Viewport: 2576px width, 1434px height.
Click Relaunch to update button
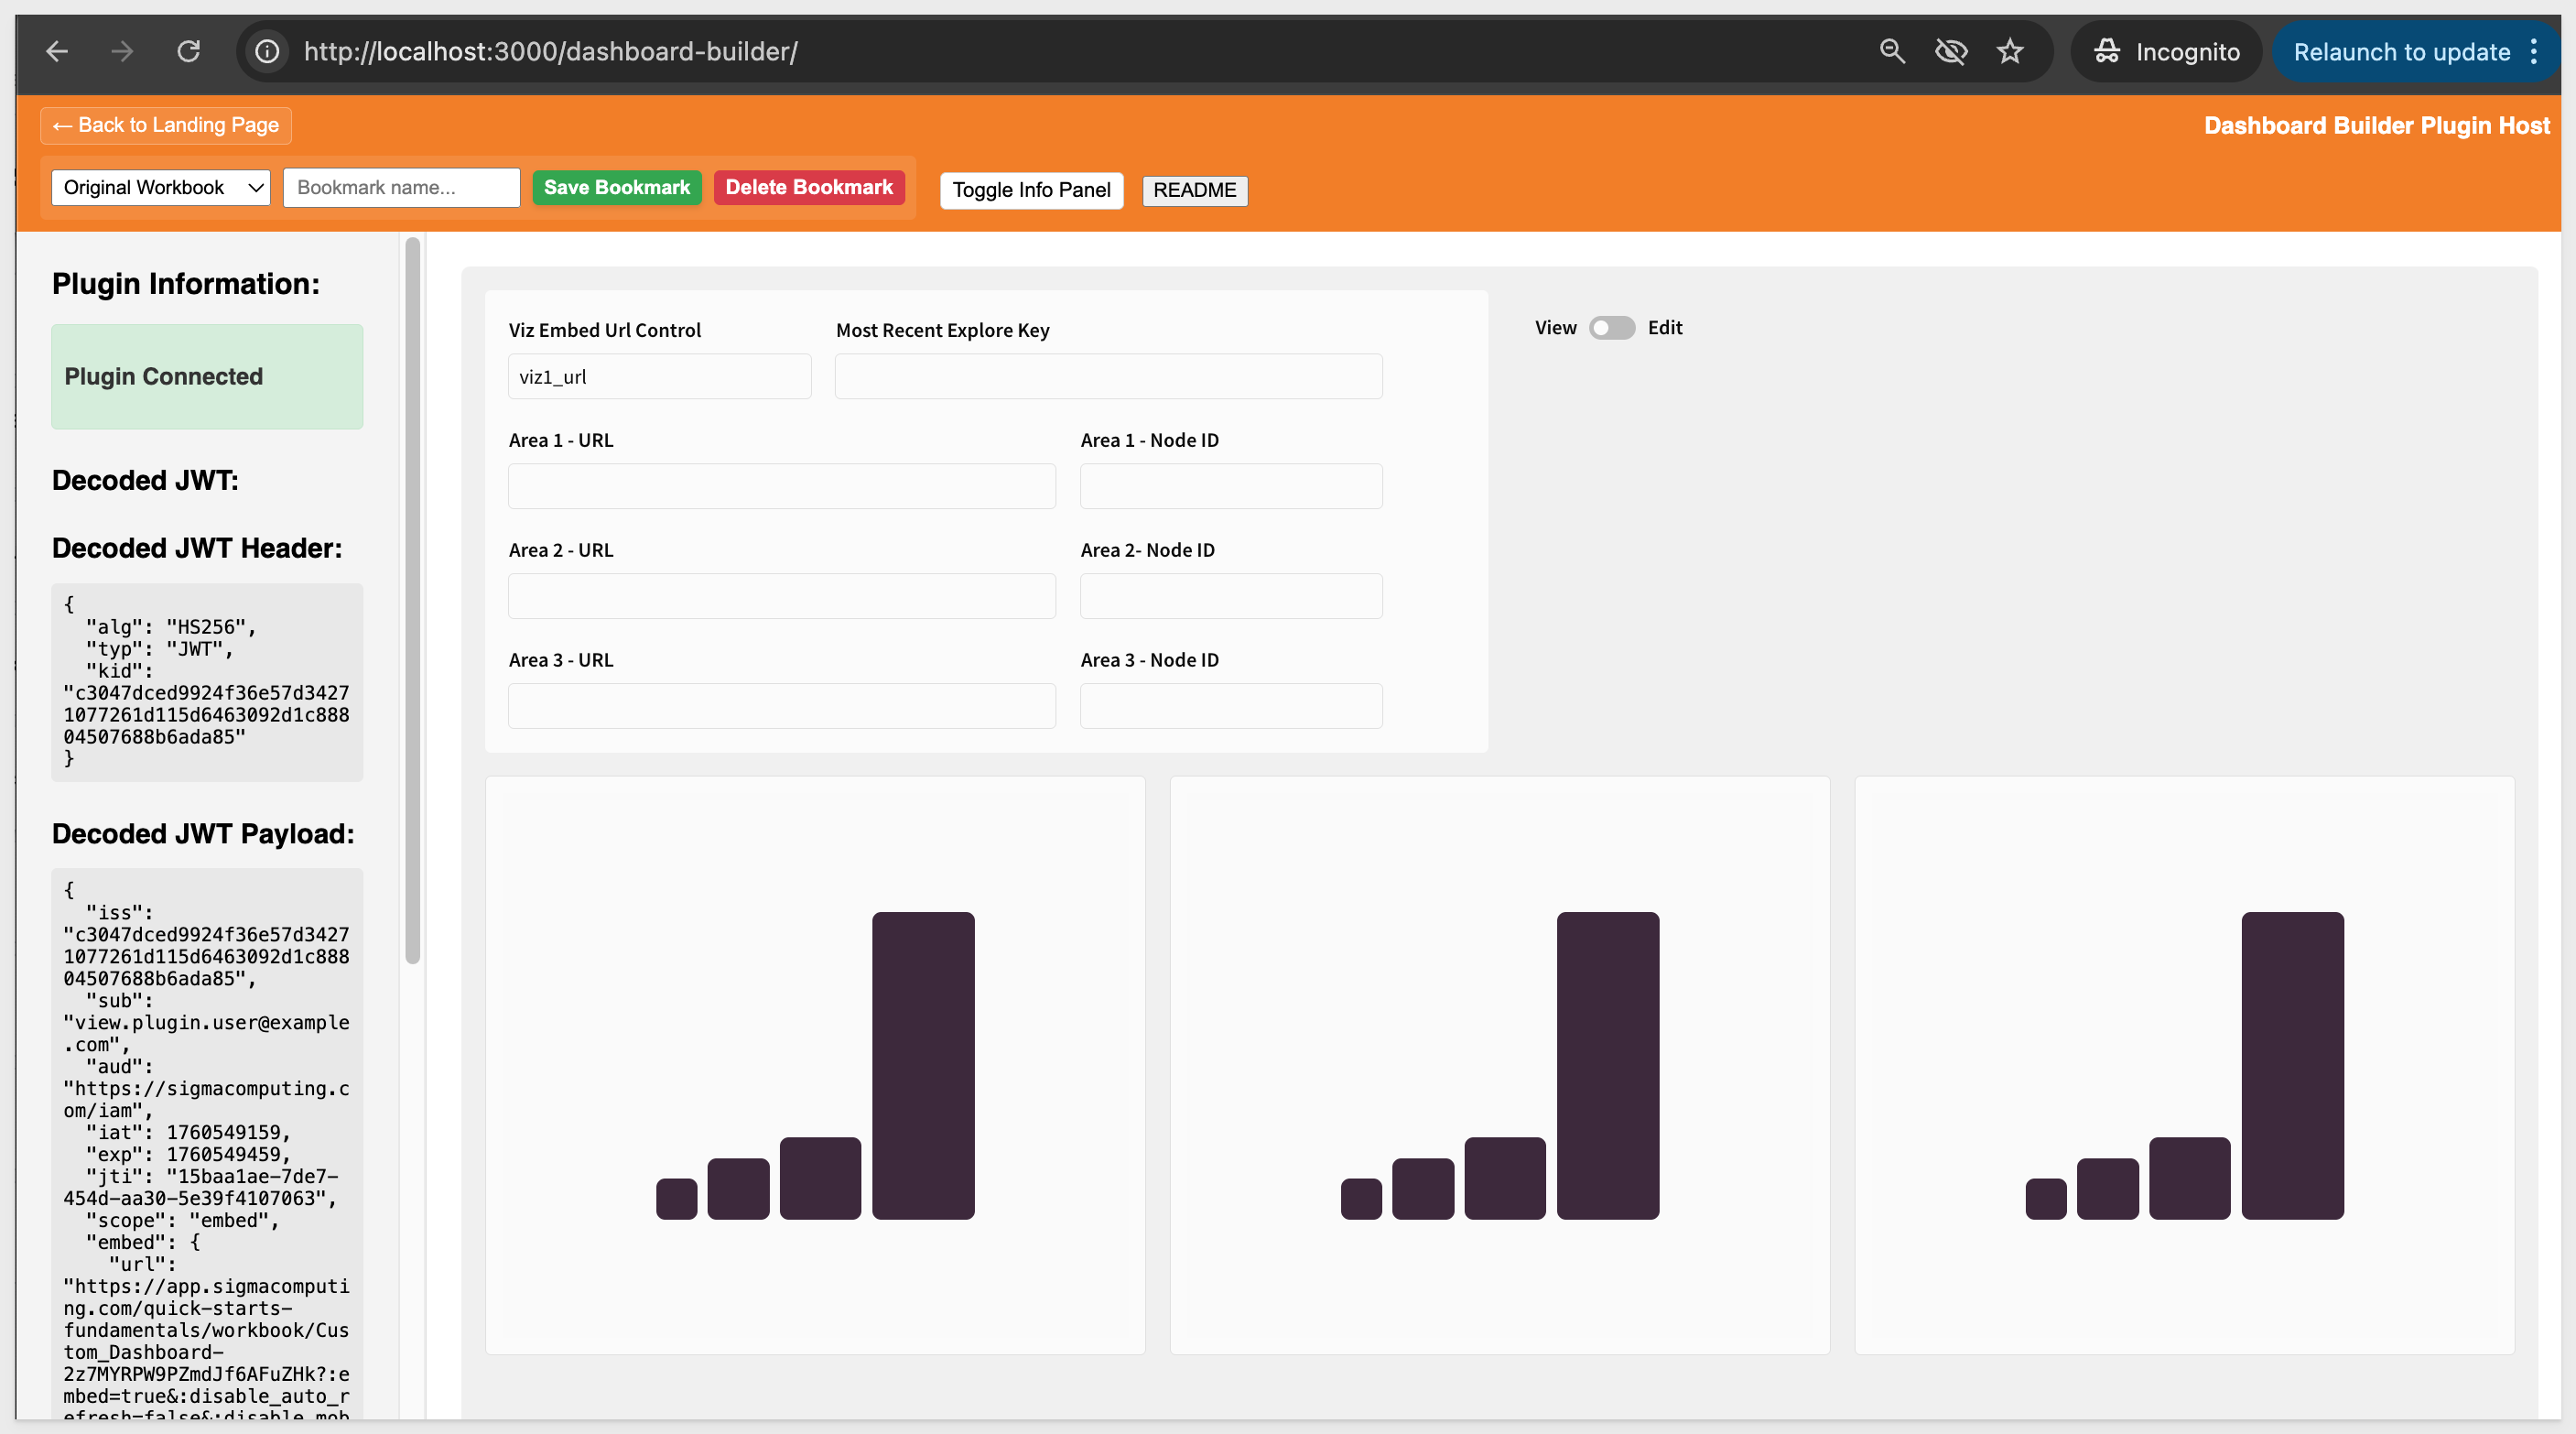point(2401,51)
